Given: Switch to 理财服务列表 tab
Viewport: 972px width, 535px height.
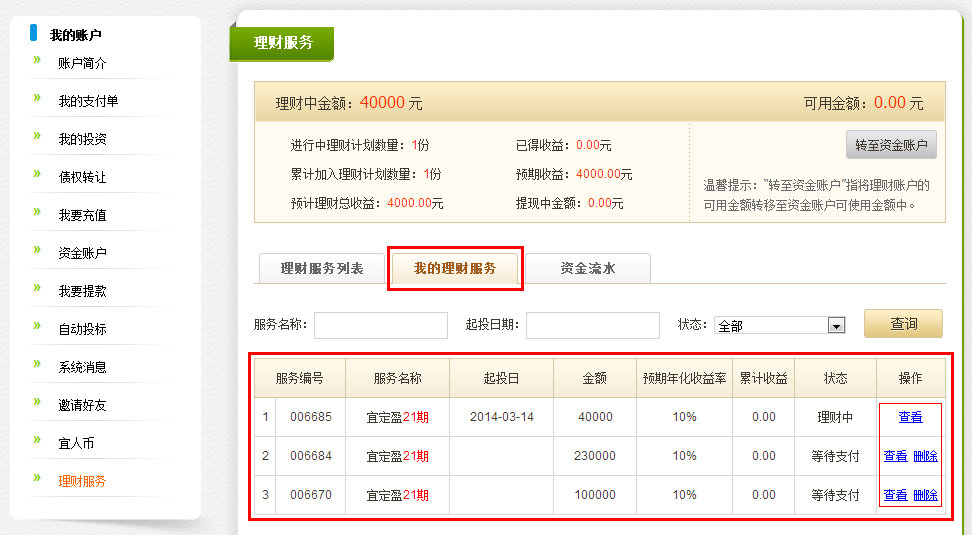Looking at the screenshot, I should [321, 269].
